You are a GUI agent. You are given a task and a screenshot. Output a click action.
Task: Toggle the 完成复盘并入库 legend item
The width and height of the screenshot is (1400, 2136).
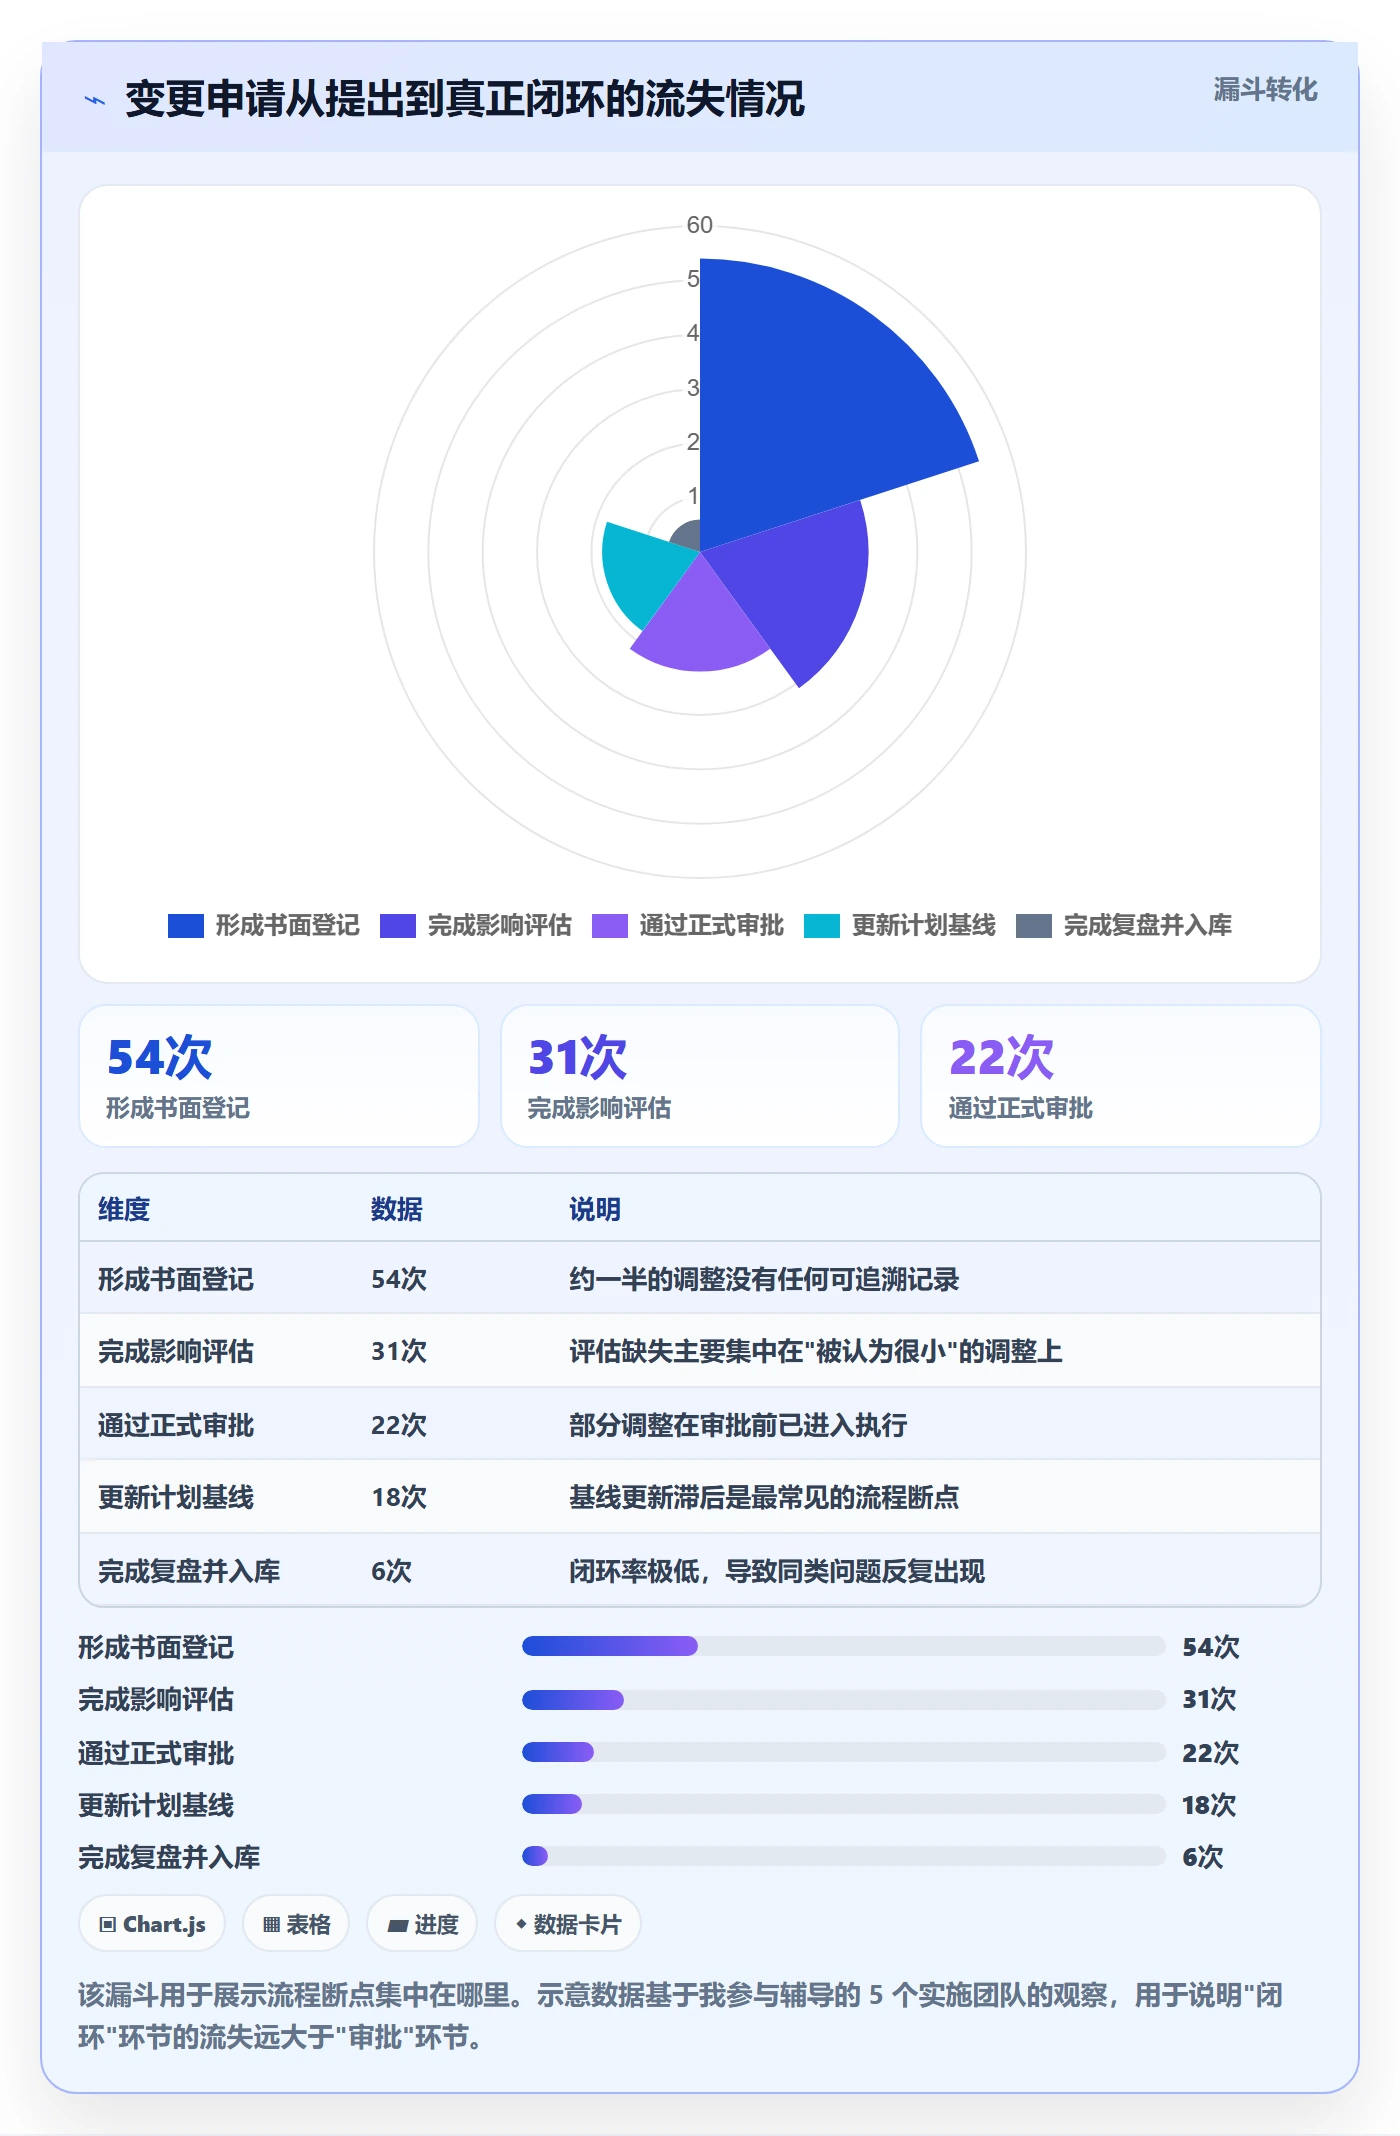coord(1124,926)
